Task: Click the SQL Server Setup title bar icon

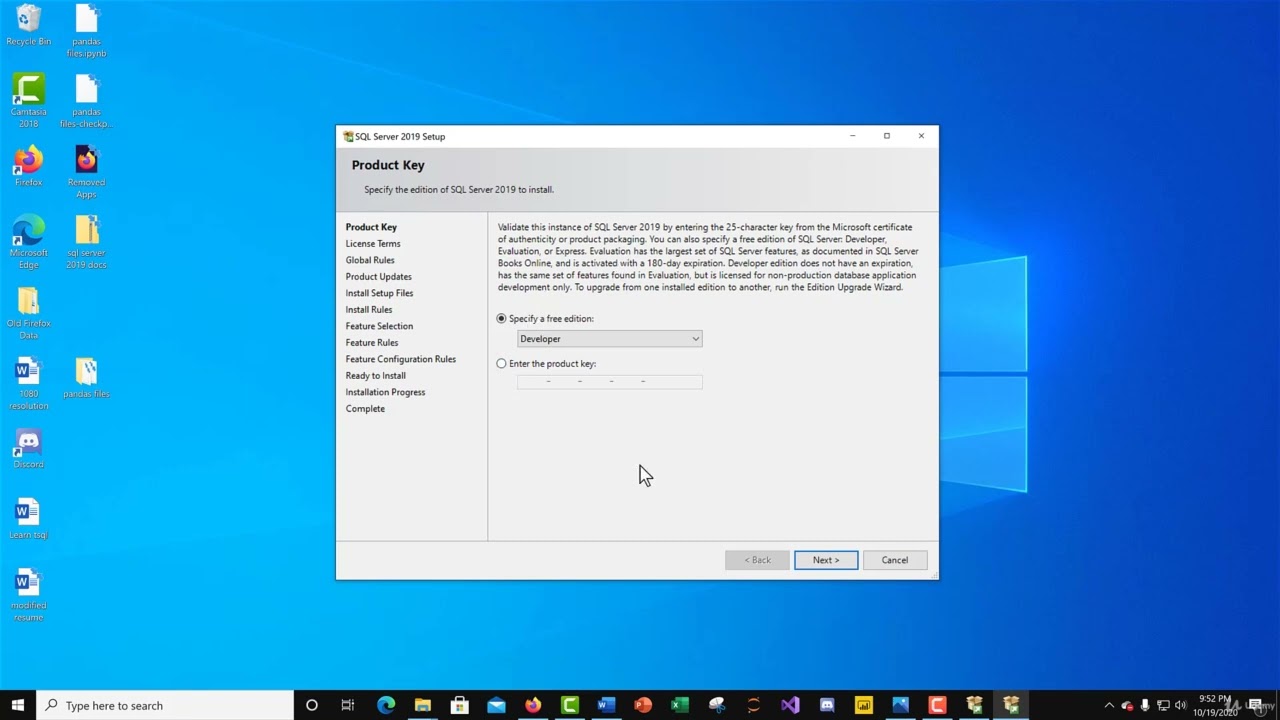Action: click(x=348, y=137)
